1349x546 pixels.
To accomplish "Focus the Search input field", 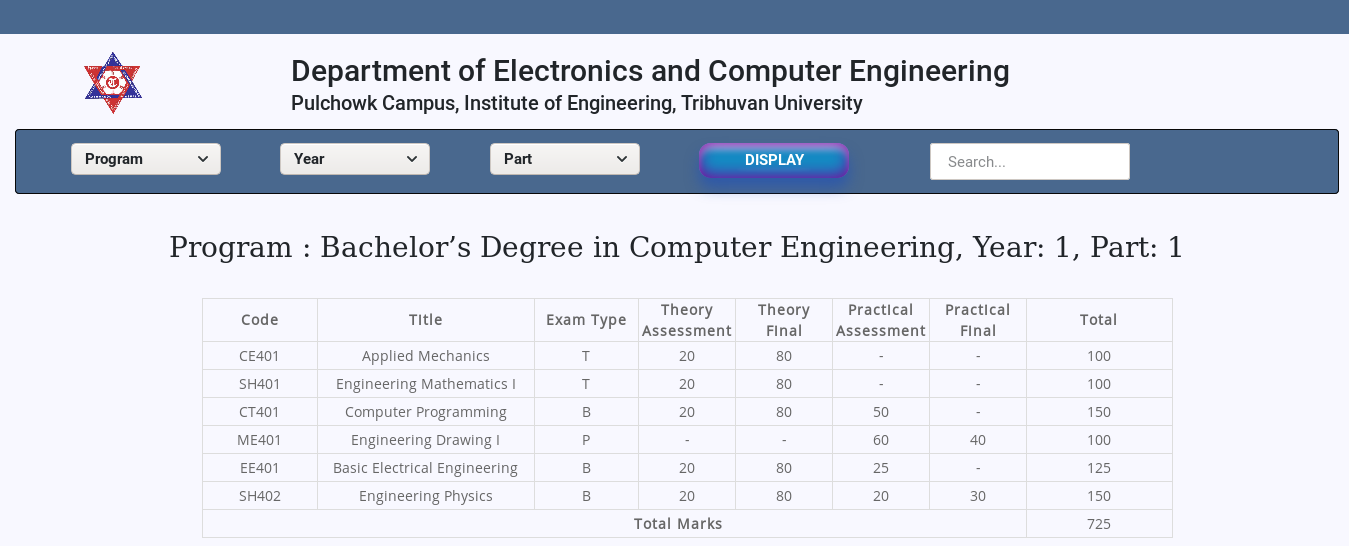I will click(x=1029, y=162).
